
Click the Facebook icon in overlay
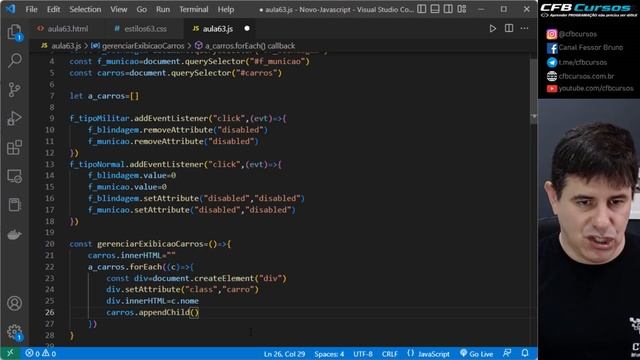pyautogui.click(x=551, y=48)
